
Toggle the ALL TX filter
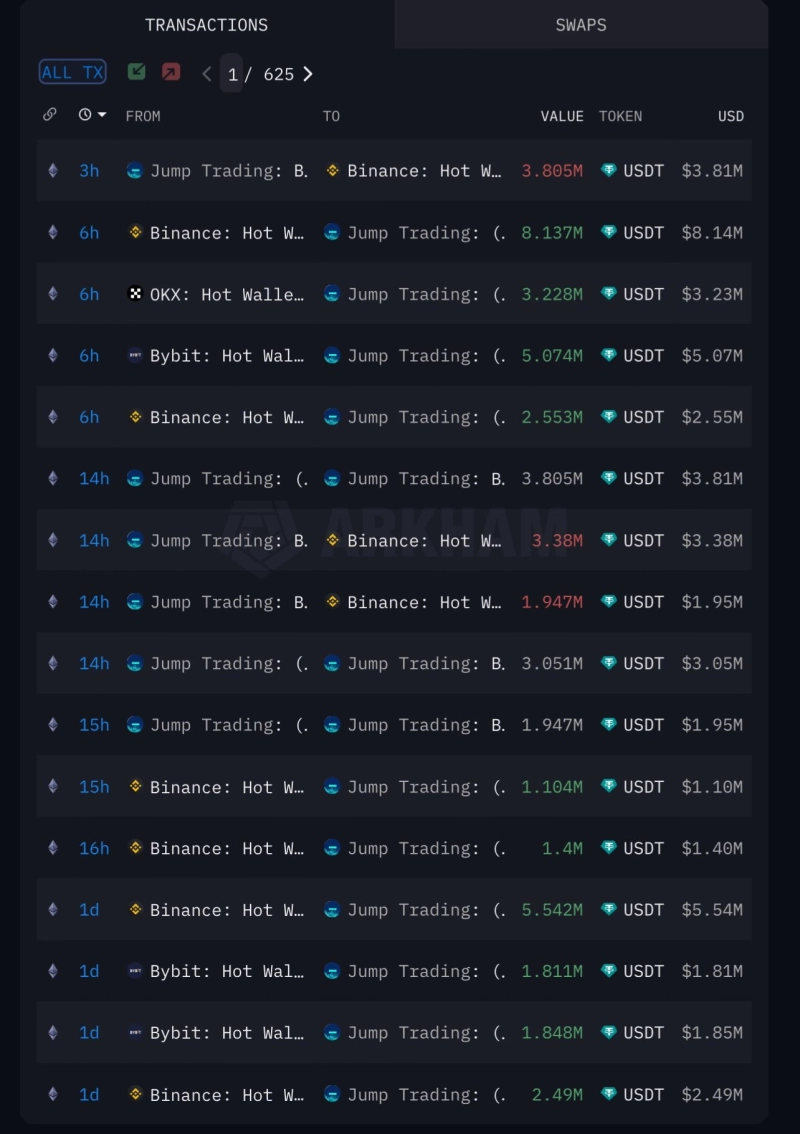tap(72, 72)
